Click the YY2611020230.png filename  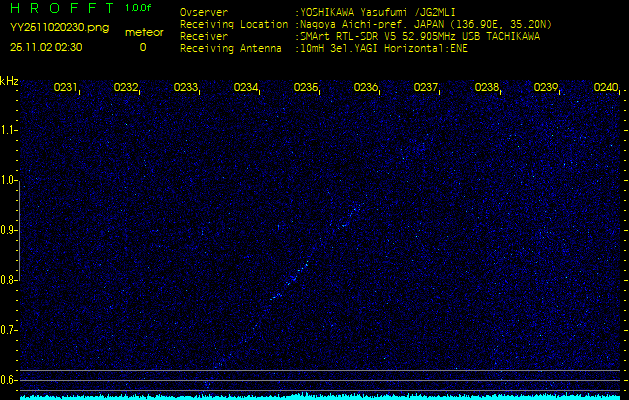[x=59, y=28]
